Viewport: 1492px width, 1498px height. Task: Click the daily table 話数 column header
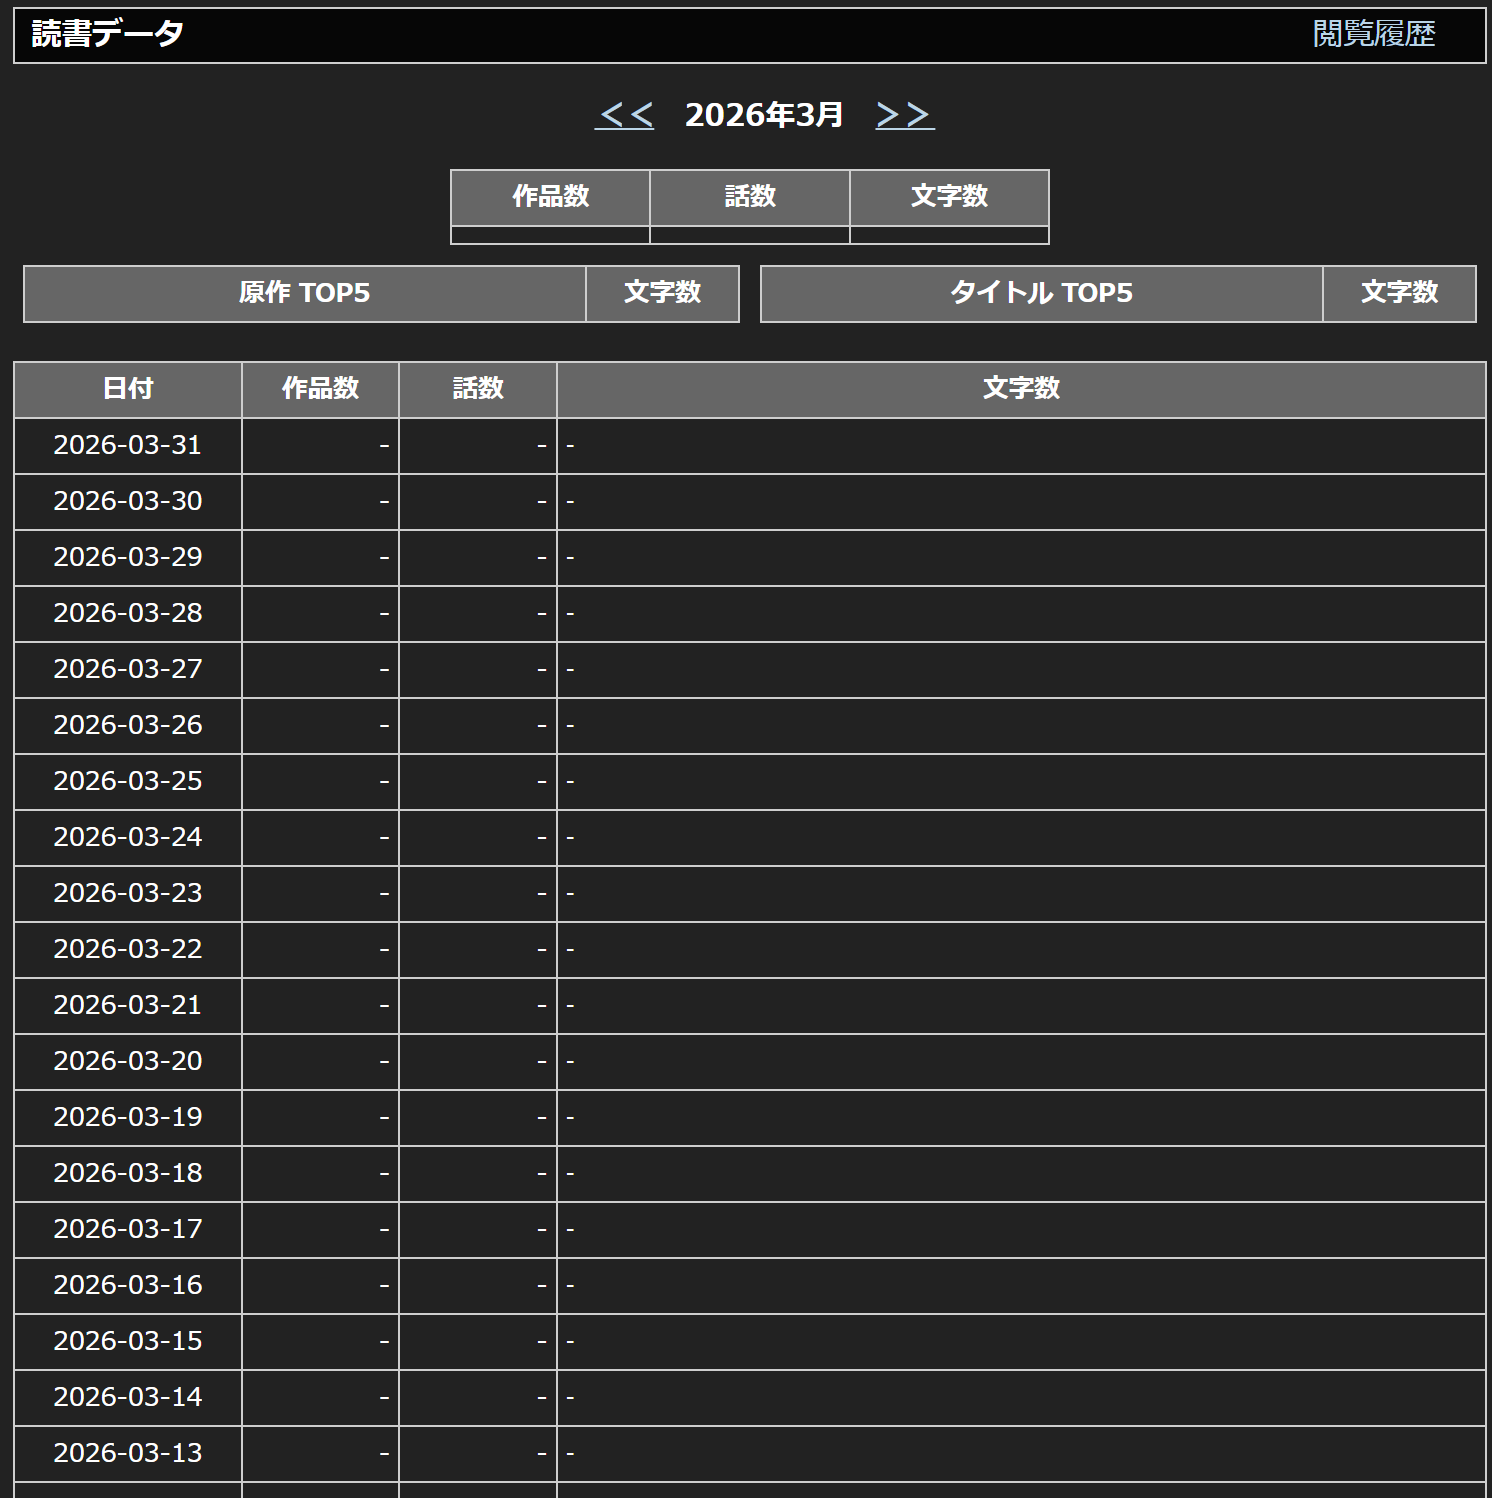coord(478,389)
